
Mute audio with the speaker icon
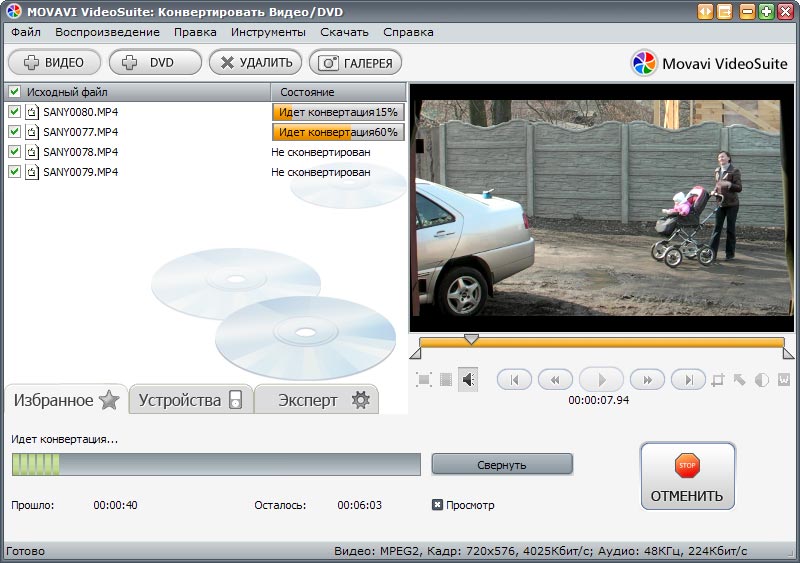tap(468, 380)
